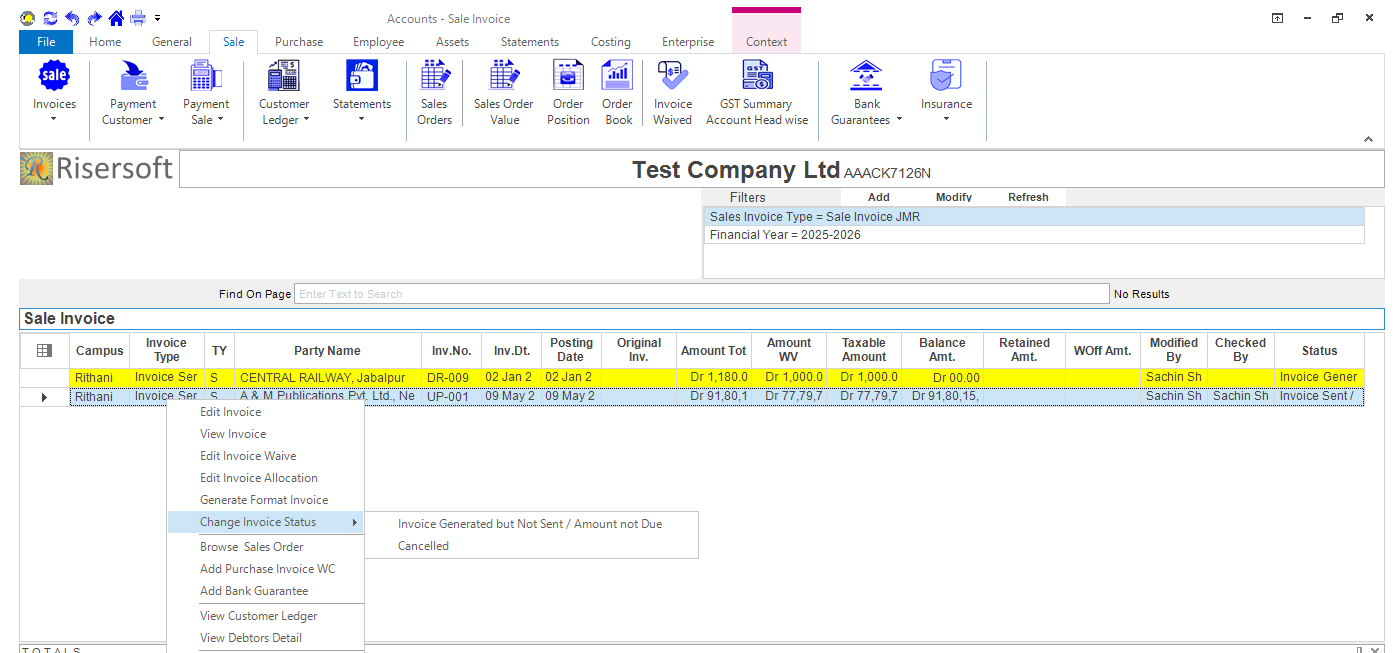Click the Find On Page search field
The image size is (1397, 653).
(700, 294)
